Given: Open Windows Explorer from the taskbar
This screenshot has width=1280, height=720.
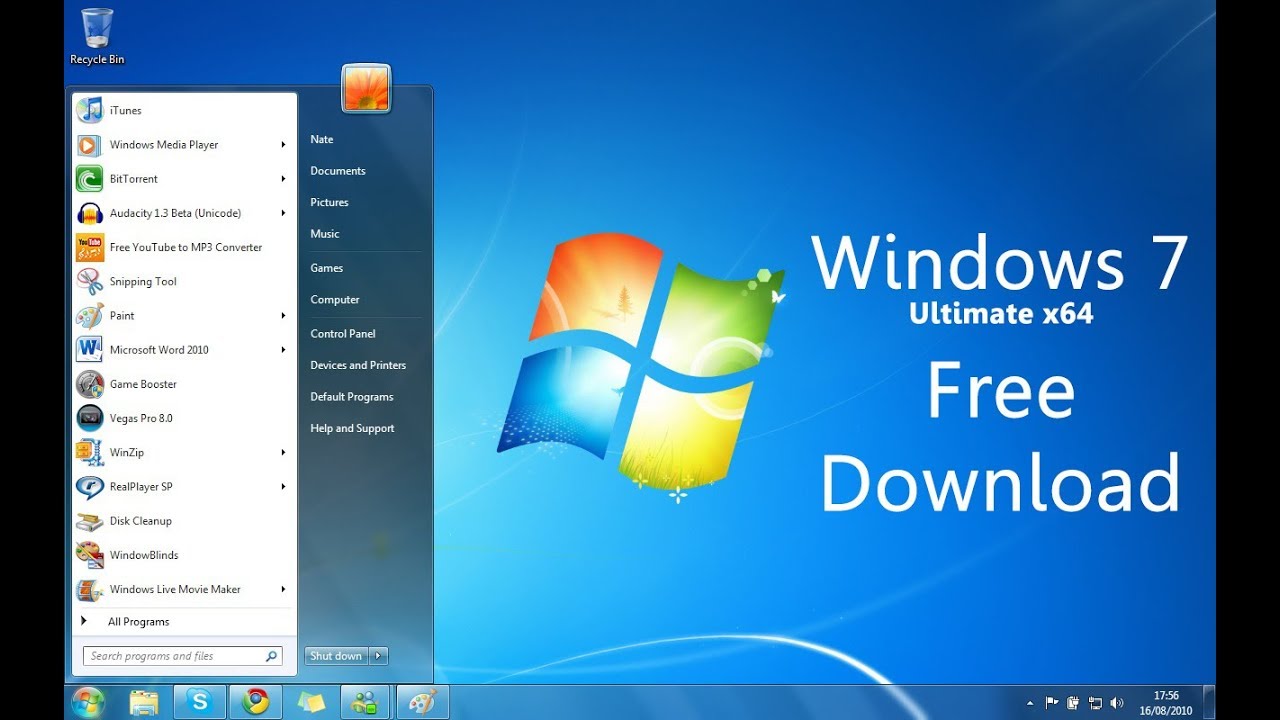Looking at the screenshot, I should pyautogui.click(x=144, y=702).
